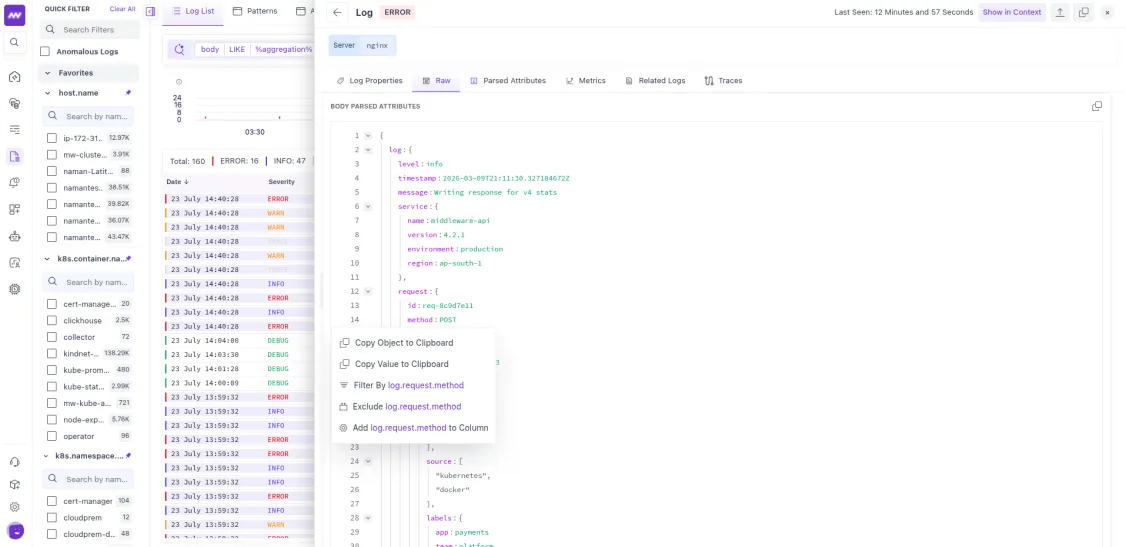The width and height of the screenshot is (1126, 547).
Task: Check the cloudprem namespace filter
Action: click(52, 517)
